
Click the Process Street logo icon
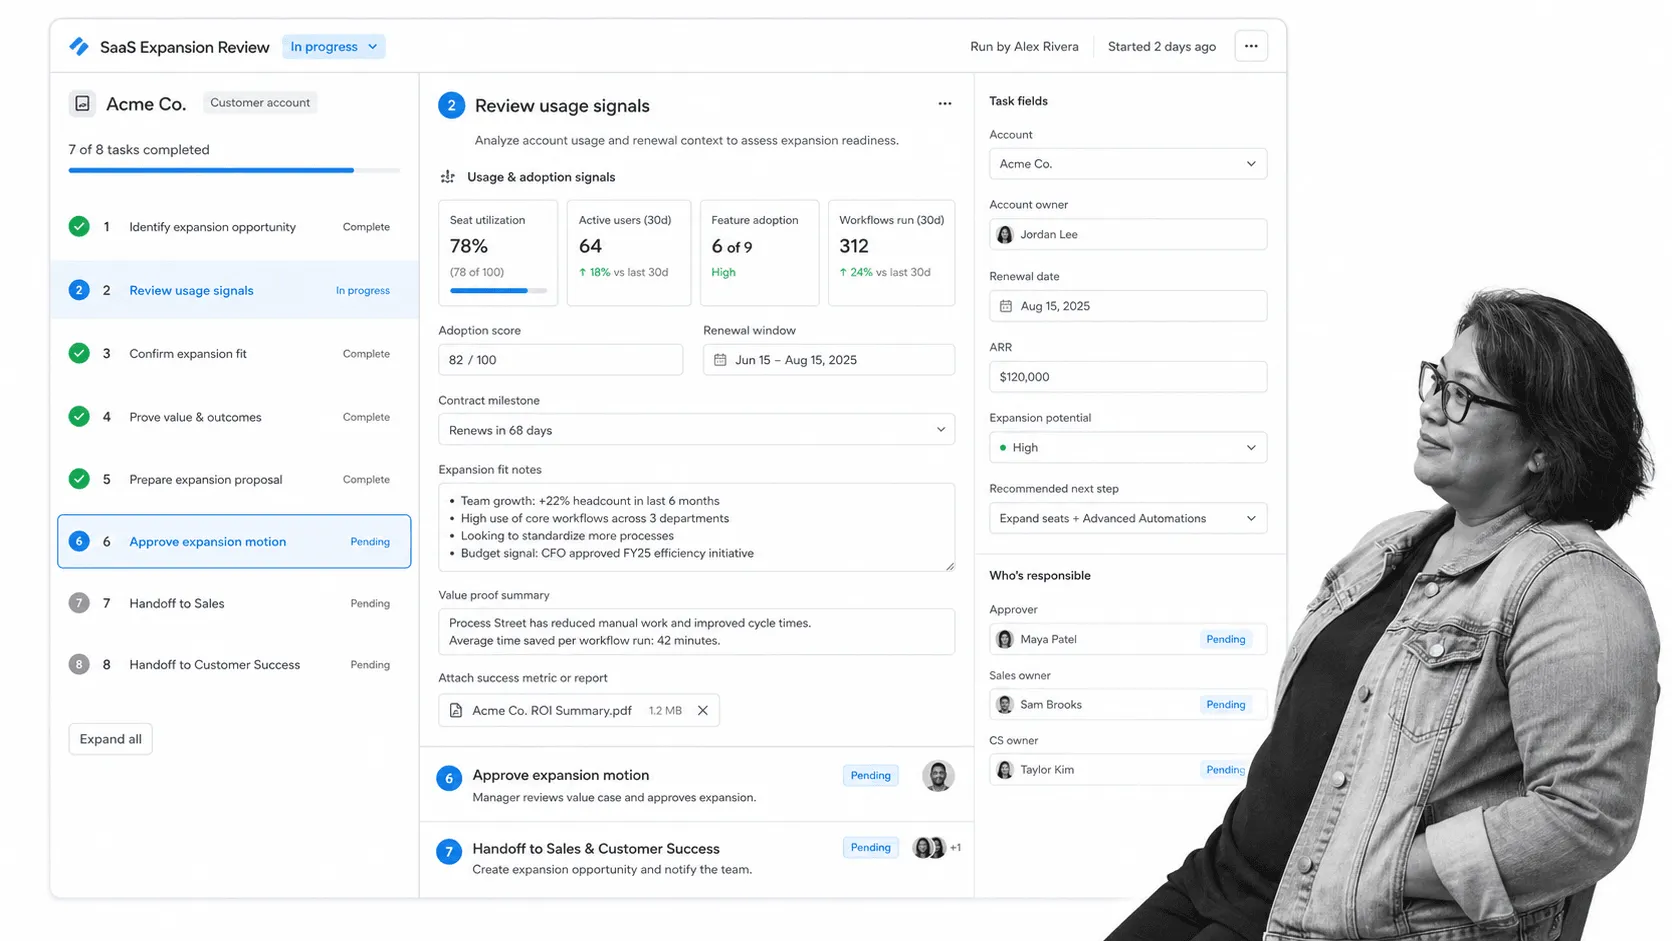click(x=79, y=47)
